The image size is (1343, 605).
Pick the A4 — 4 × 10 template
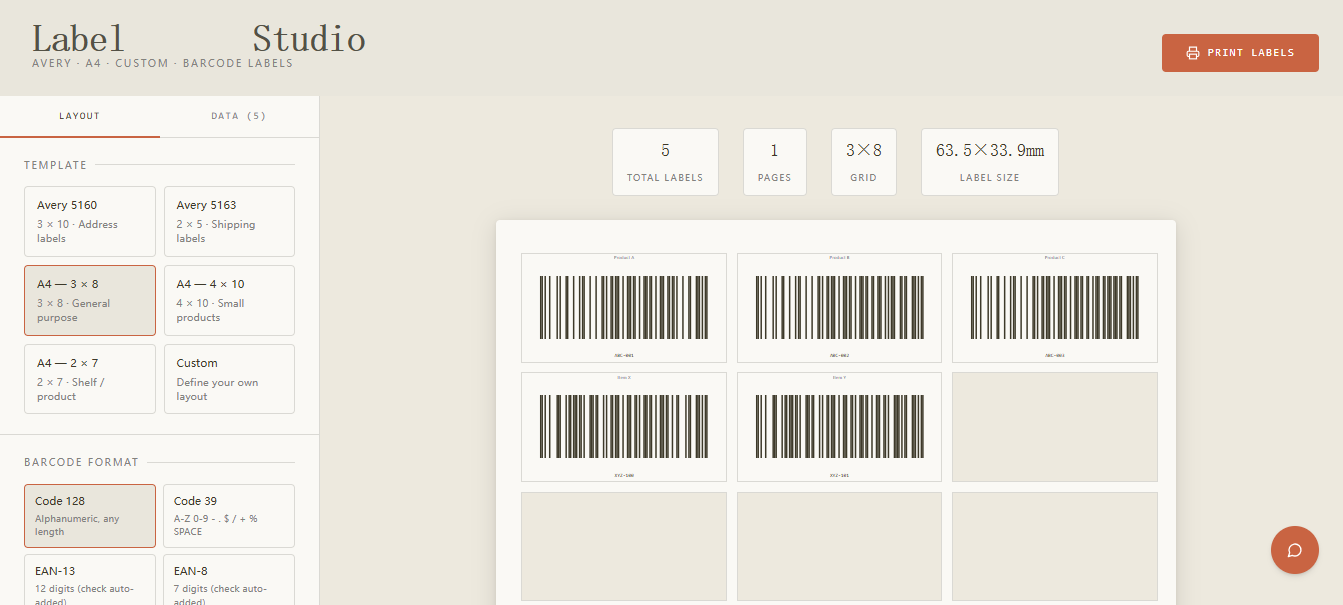[229, 300]
